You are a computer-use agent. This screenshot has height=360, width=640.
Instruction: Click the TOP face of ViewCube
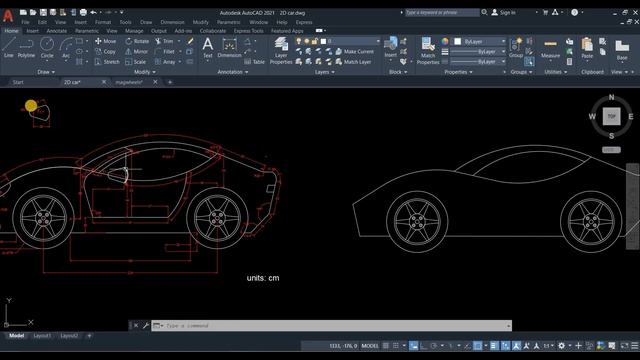(611, 116)
